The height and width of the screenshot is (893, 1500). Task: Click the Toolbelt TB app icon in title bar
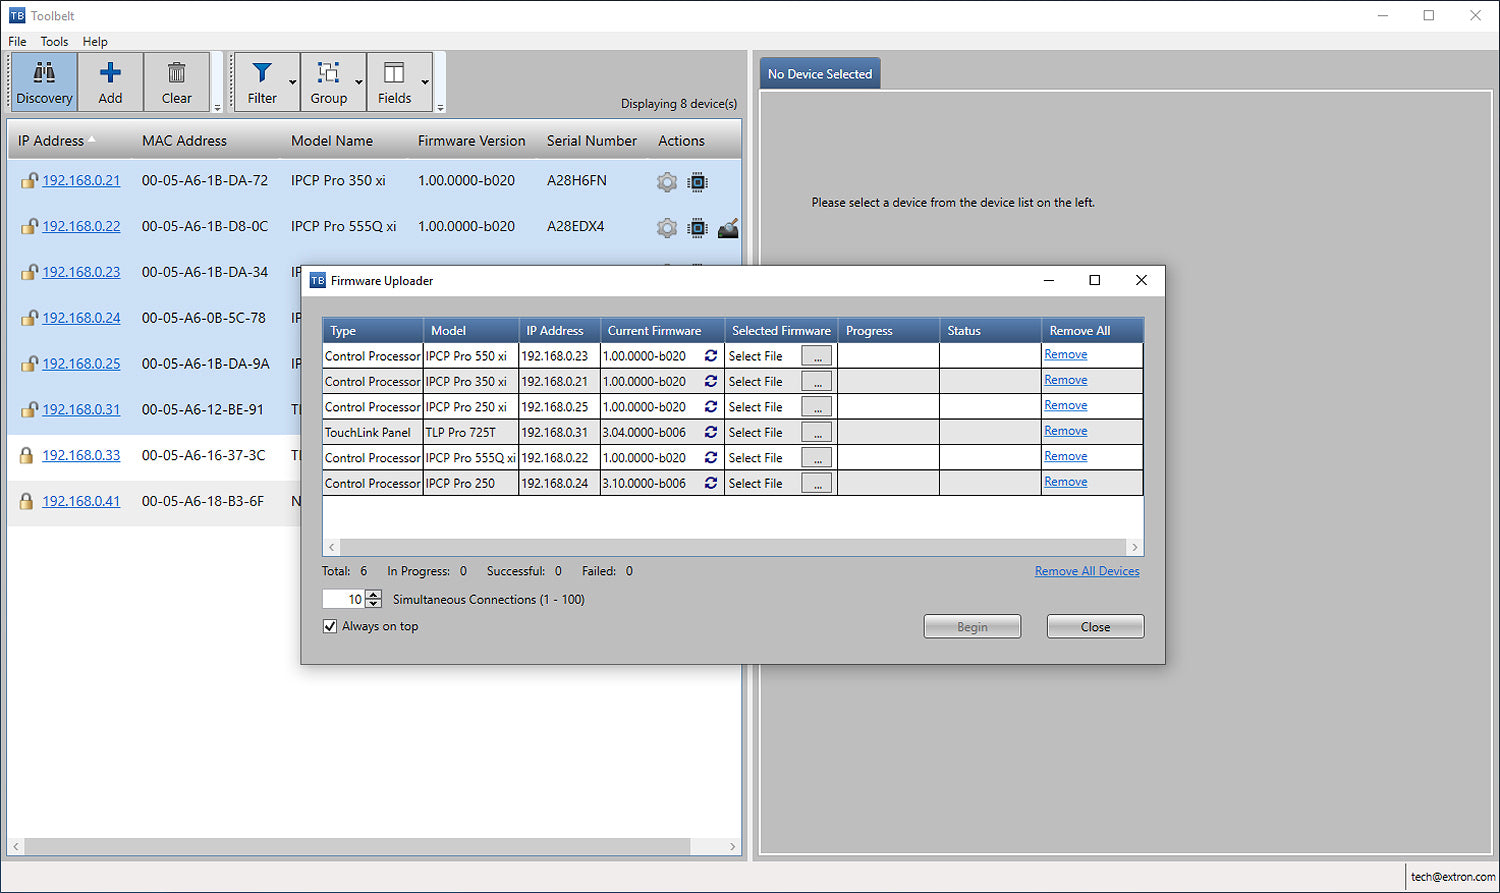pos(17,15)
